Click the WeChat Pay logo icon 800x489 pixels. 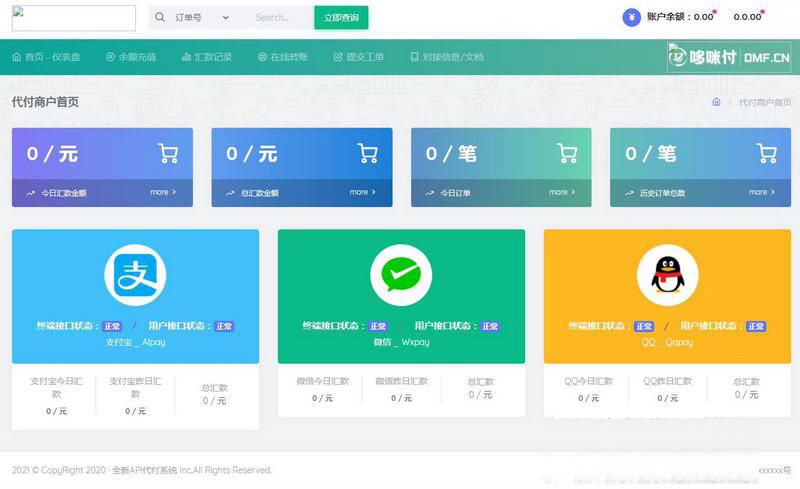tap(401, 275)
